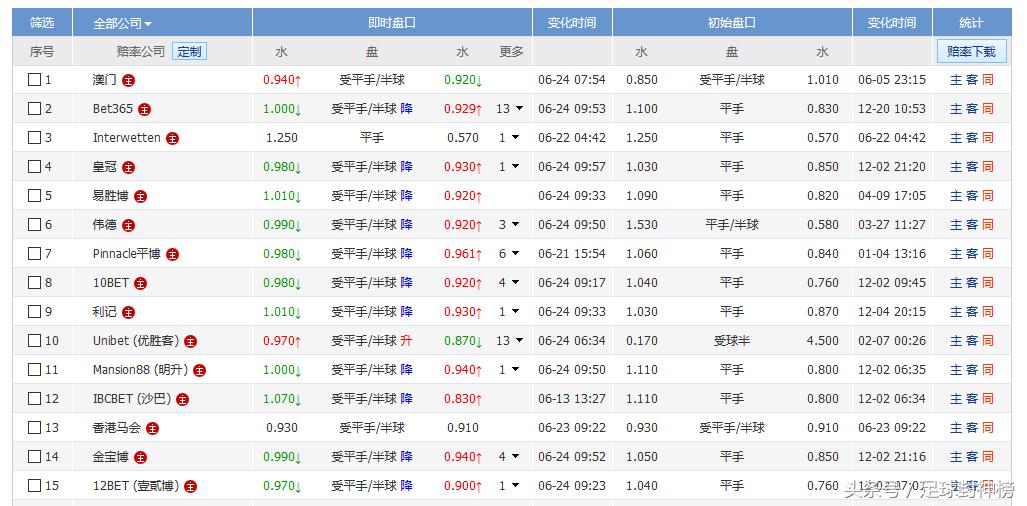This screenshot has height=506, width=1027.
Task: Tick the checkbox for row 6 伟德
Action: [x=34, y=225]
